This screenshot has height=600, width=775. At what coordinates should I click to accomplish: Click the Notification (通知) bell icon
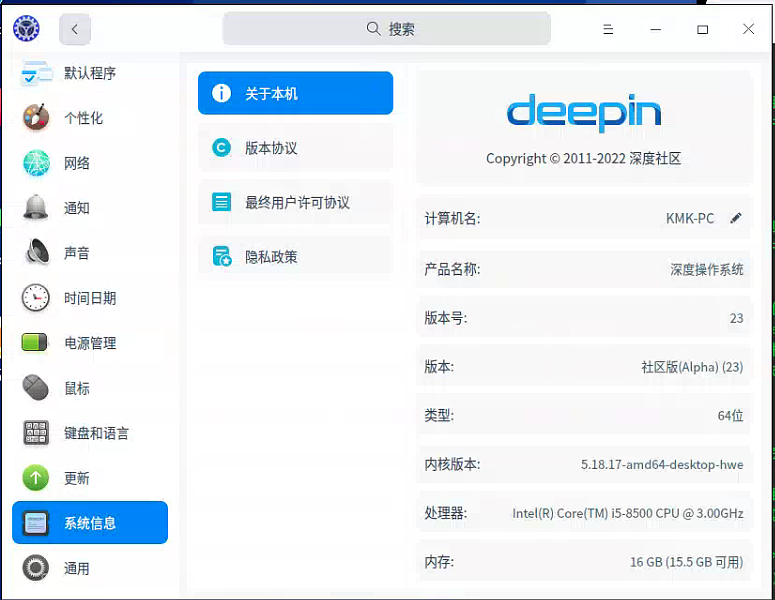(36, 208)
